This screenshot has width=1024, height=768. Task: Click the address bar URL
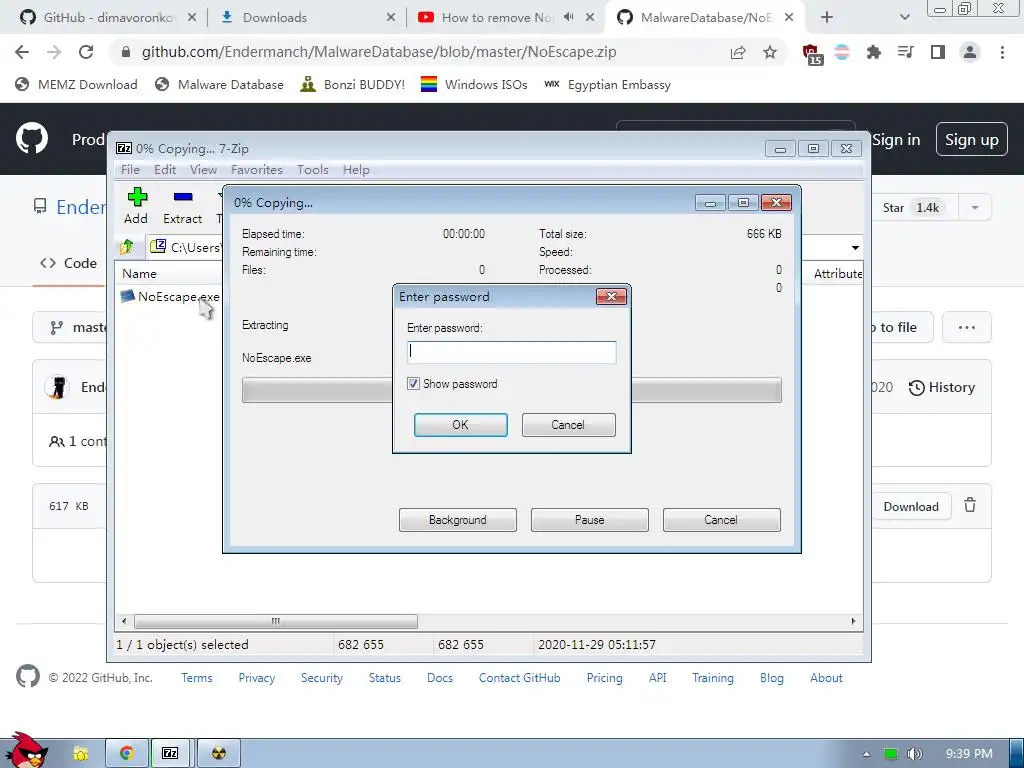tap(379, 52)
